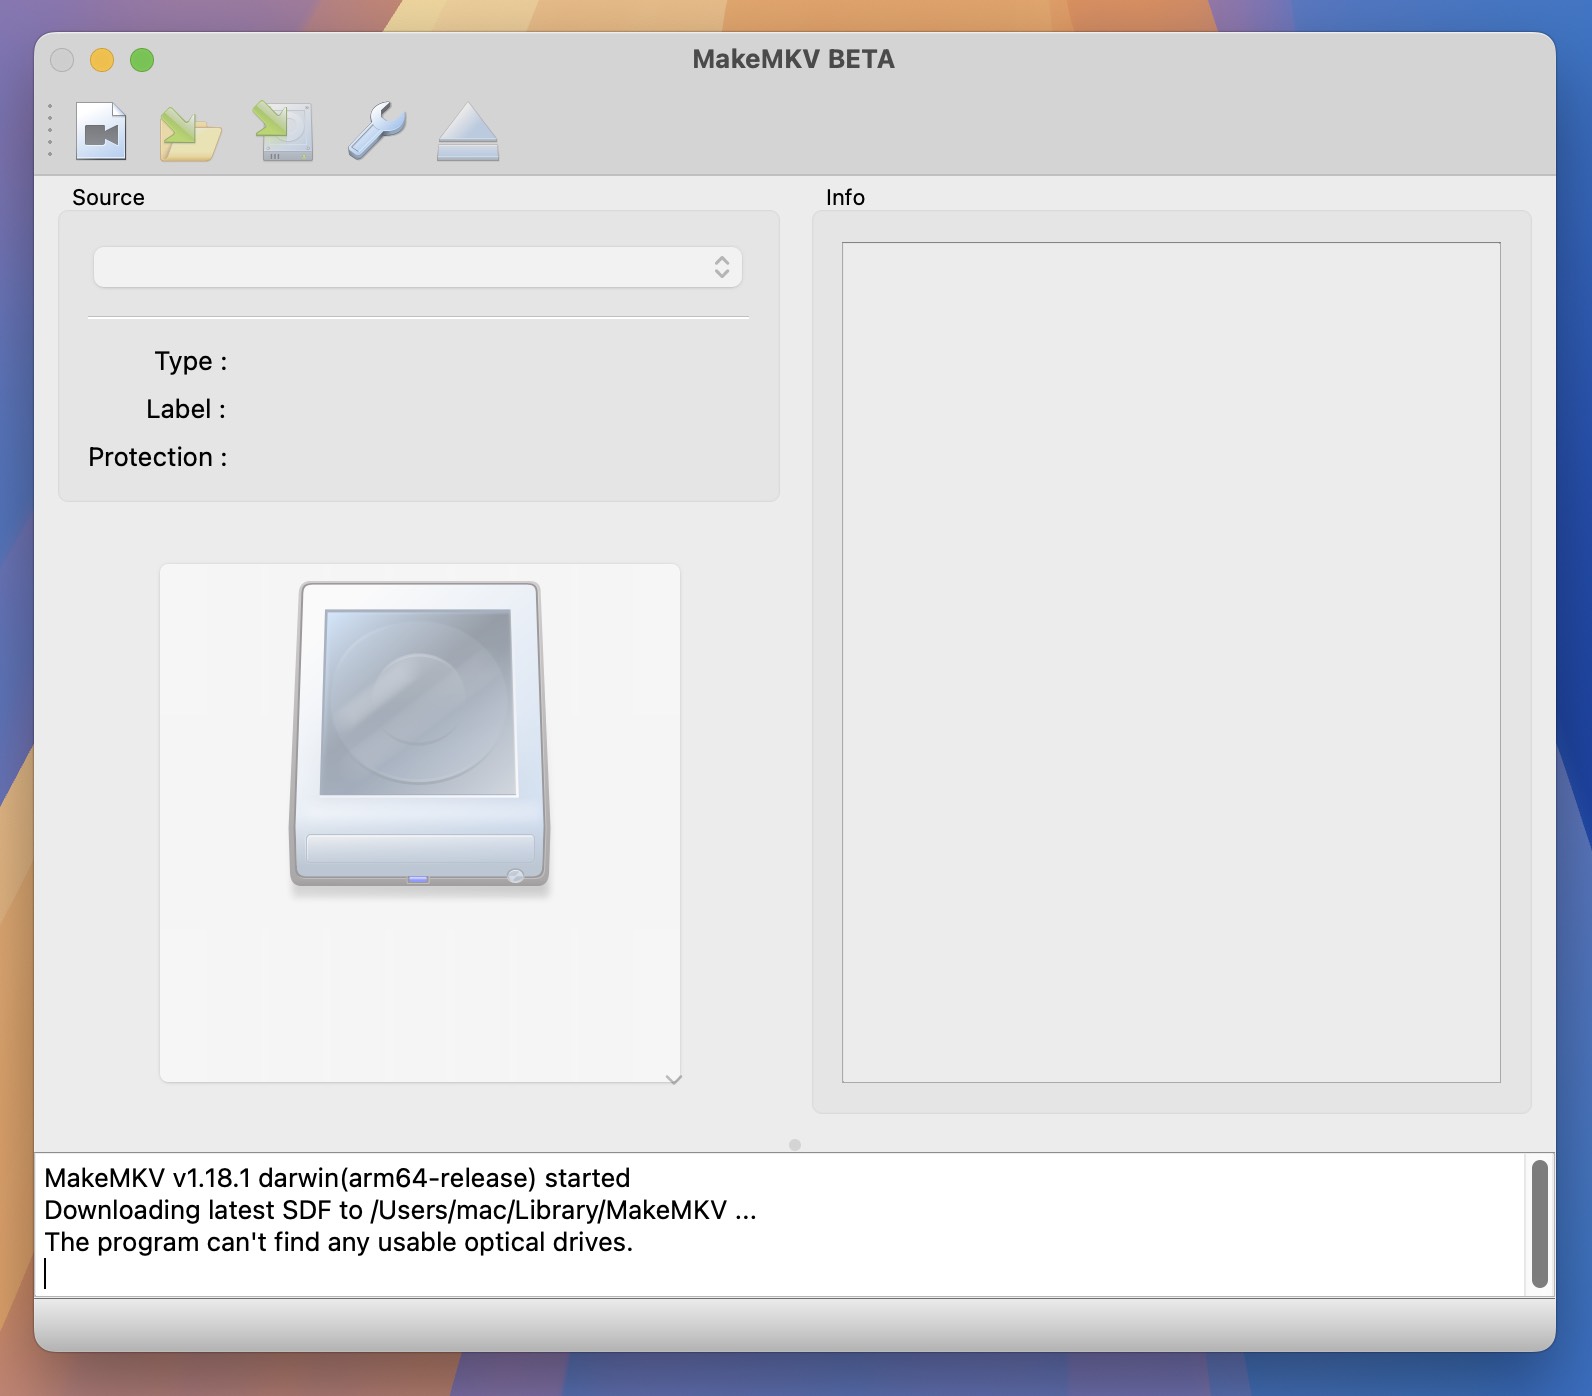The width and height of the screenshot is (1592, 1396).
Task: Click the toolbar drag handle dots
Action: click(x=50, y=130)
